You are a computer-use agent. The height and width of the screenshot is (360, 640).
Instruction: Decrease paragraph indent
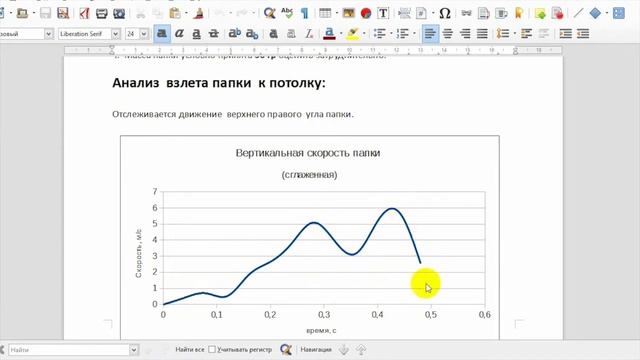point(583,33)
